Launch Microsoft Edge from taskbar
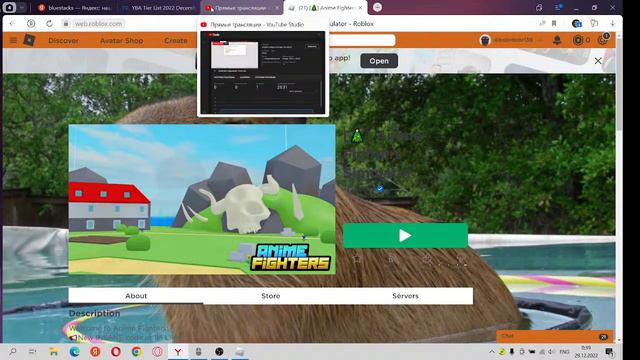640x360 pixels. pyautogui.click(x=75, y=351)
